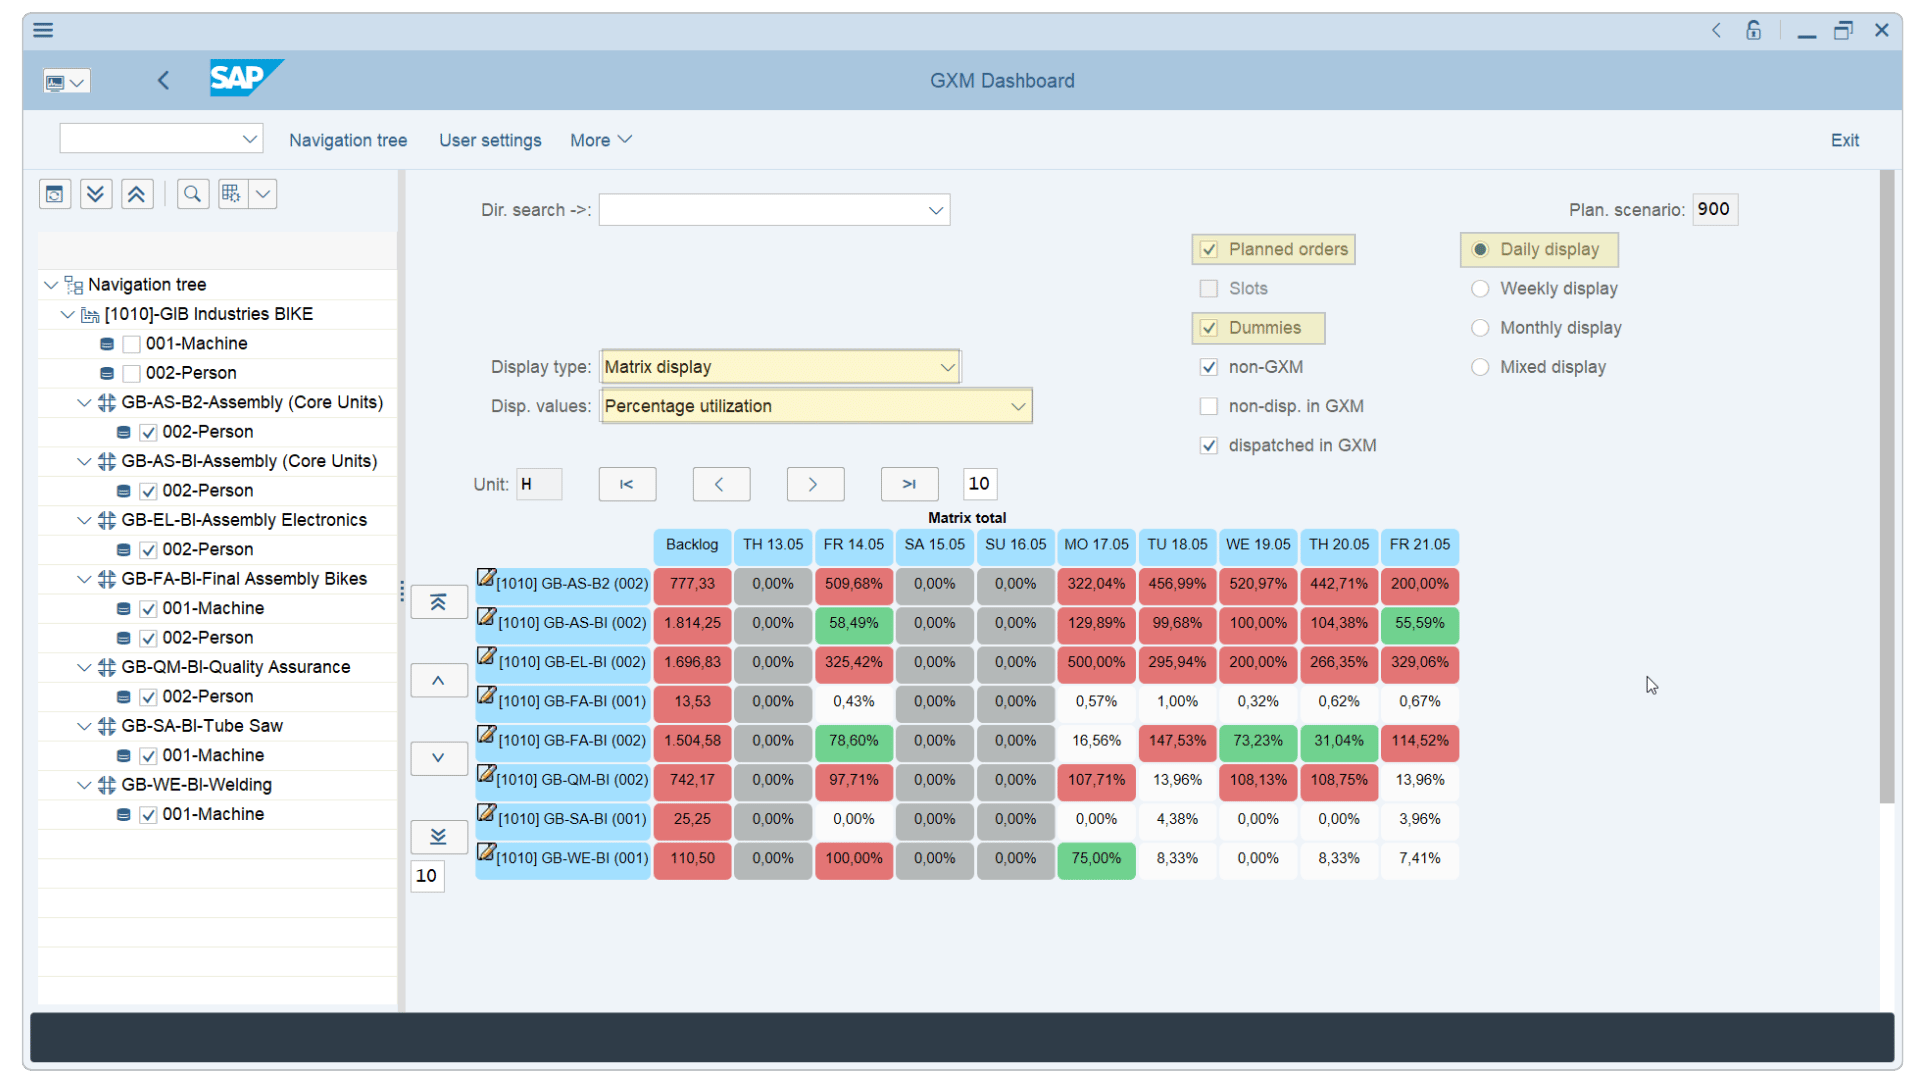This screenshot has width=1920, height=1080.
Task: Open the hamburger menu icon at top left
Action: [x=43, y=30]
